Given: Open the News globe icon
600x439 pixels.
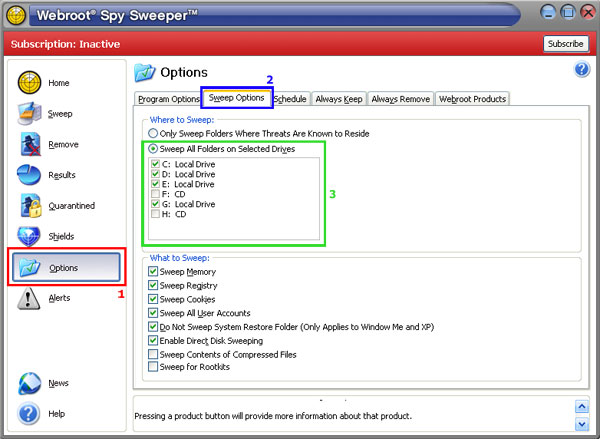Looking at the screenshot, I should [x=29, y=383].
